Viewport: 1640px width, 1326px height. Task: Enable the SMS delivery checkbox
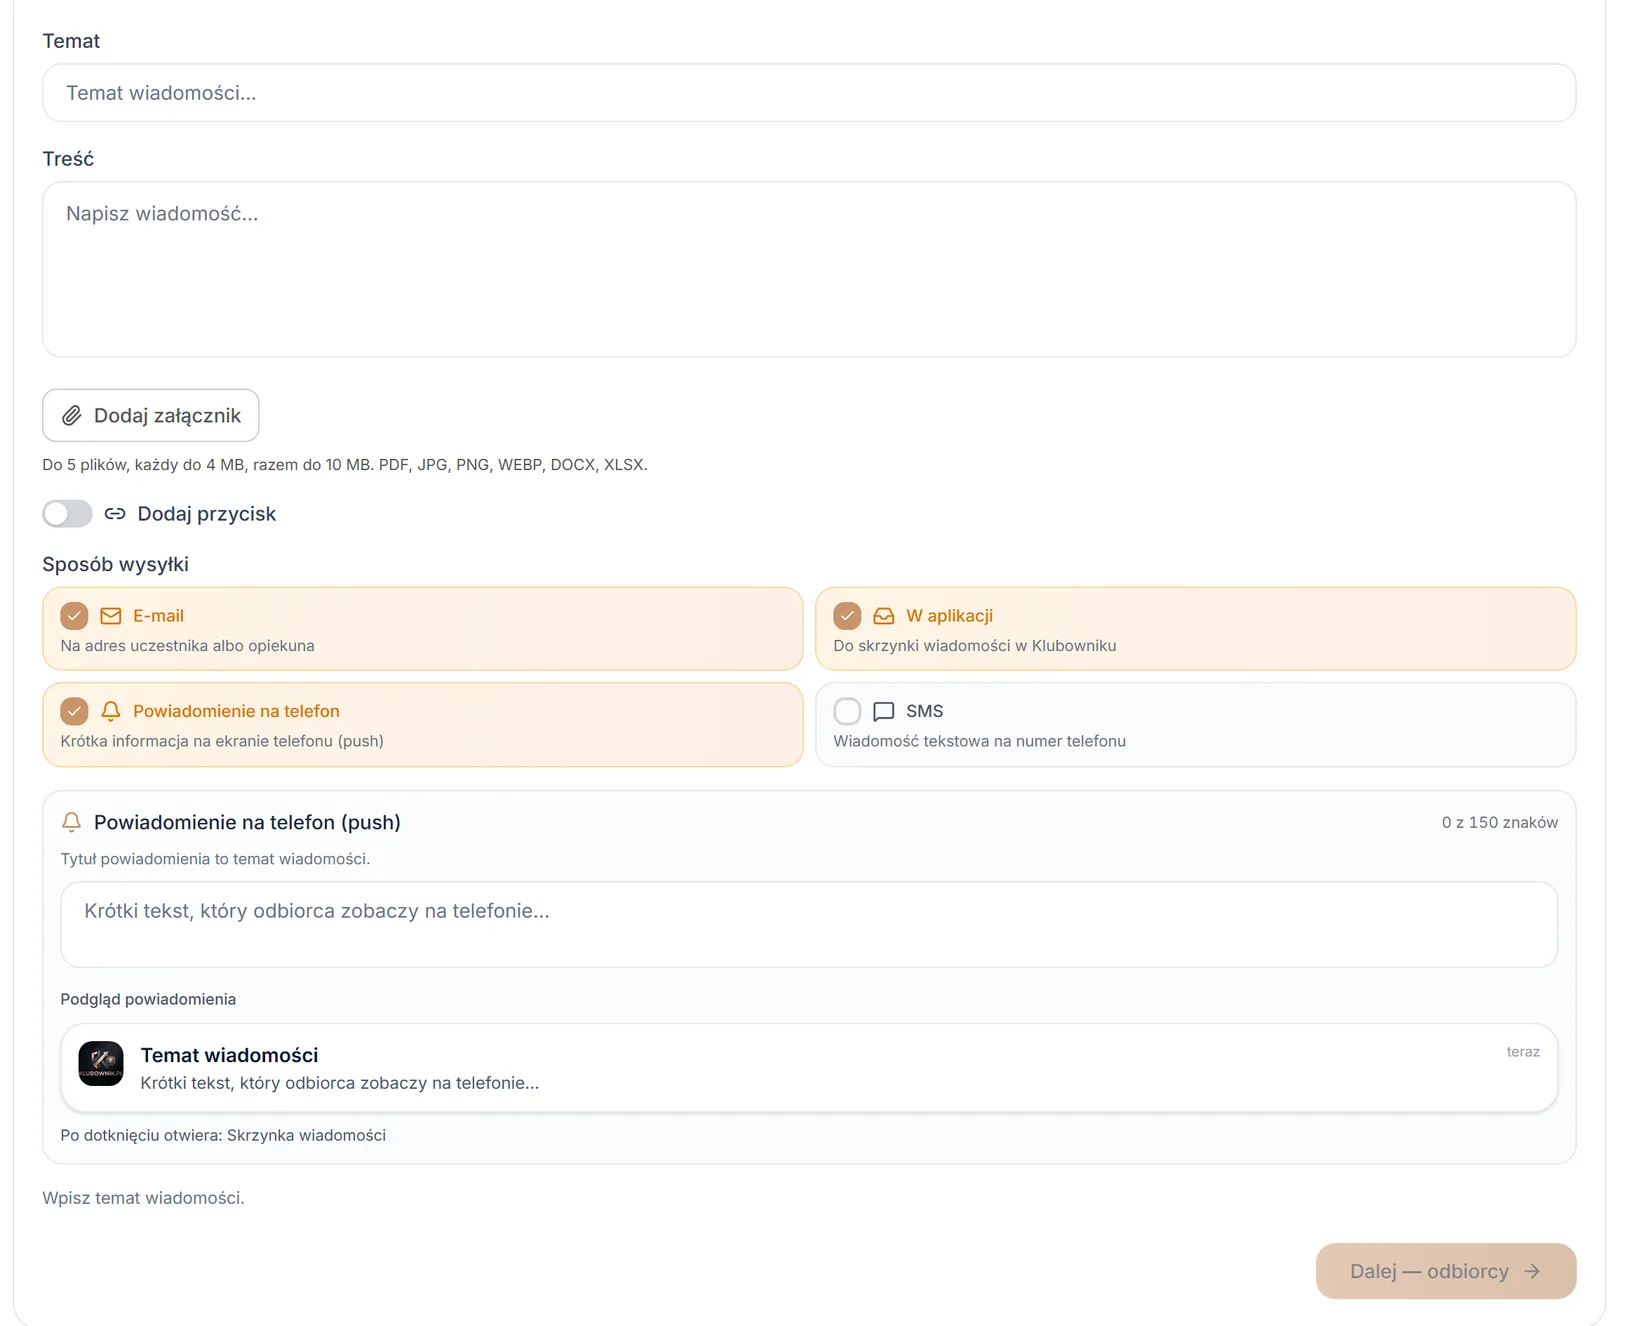point(847,711)
